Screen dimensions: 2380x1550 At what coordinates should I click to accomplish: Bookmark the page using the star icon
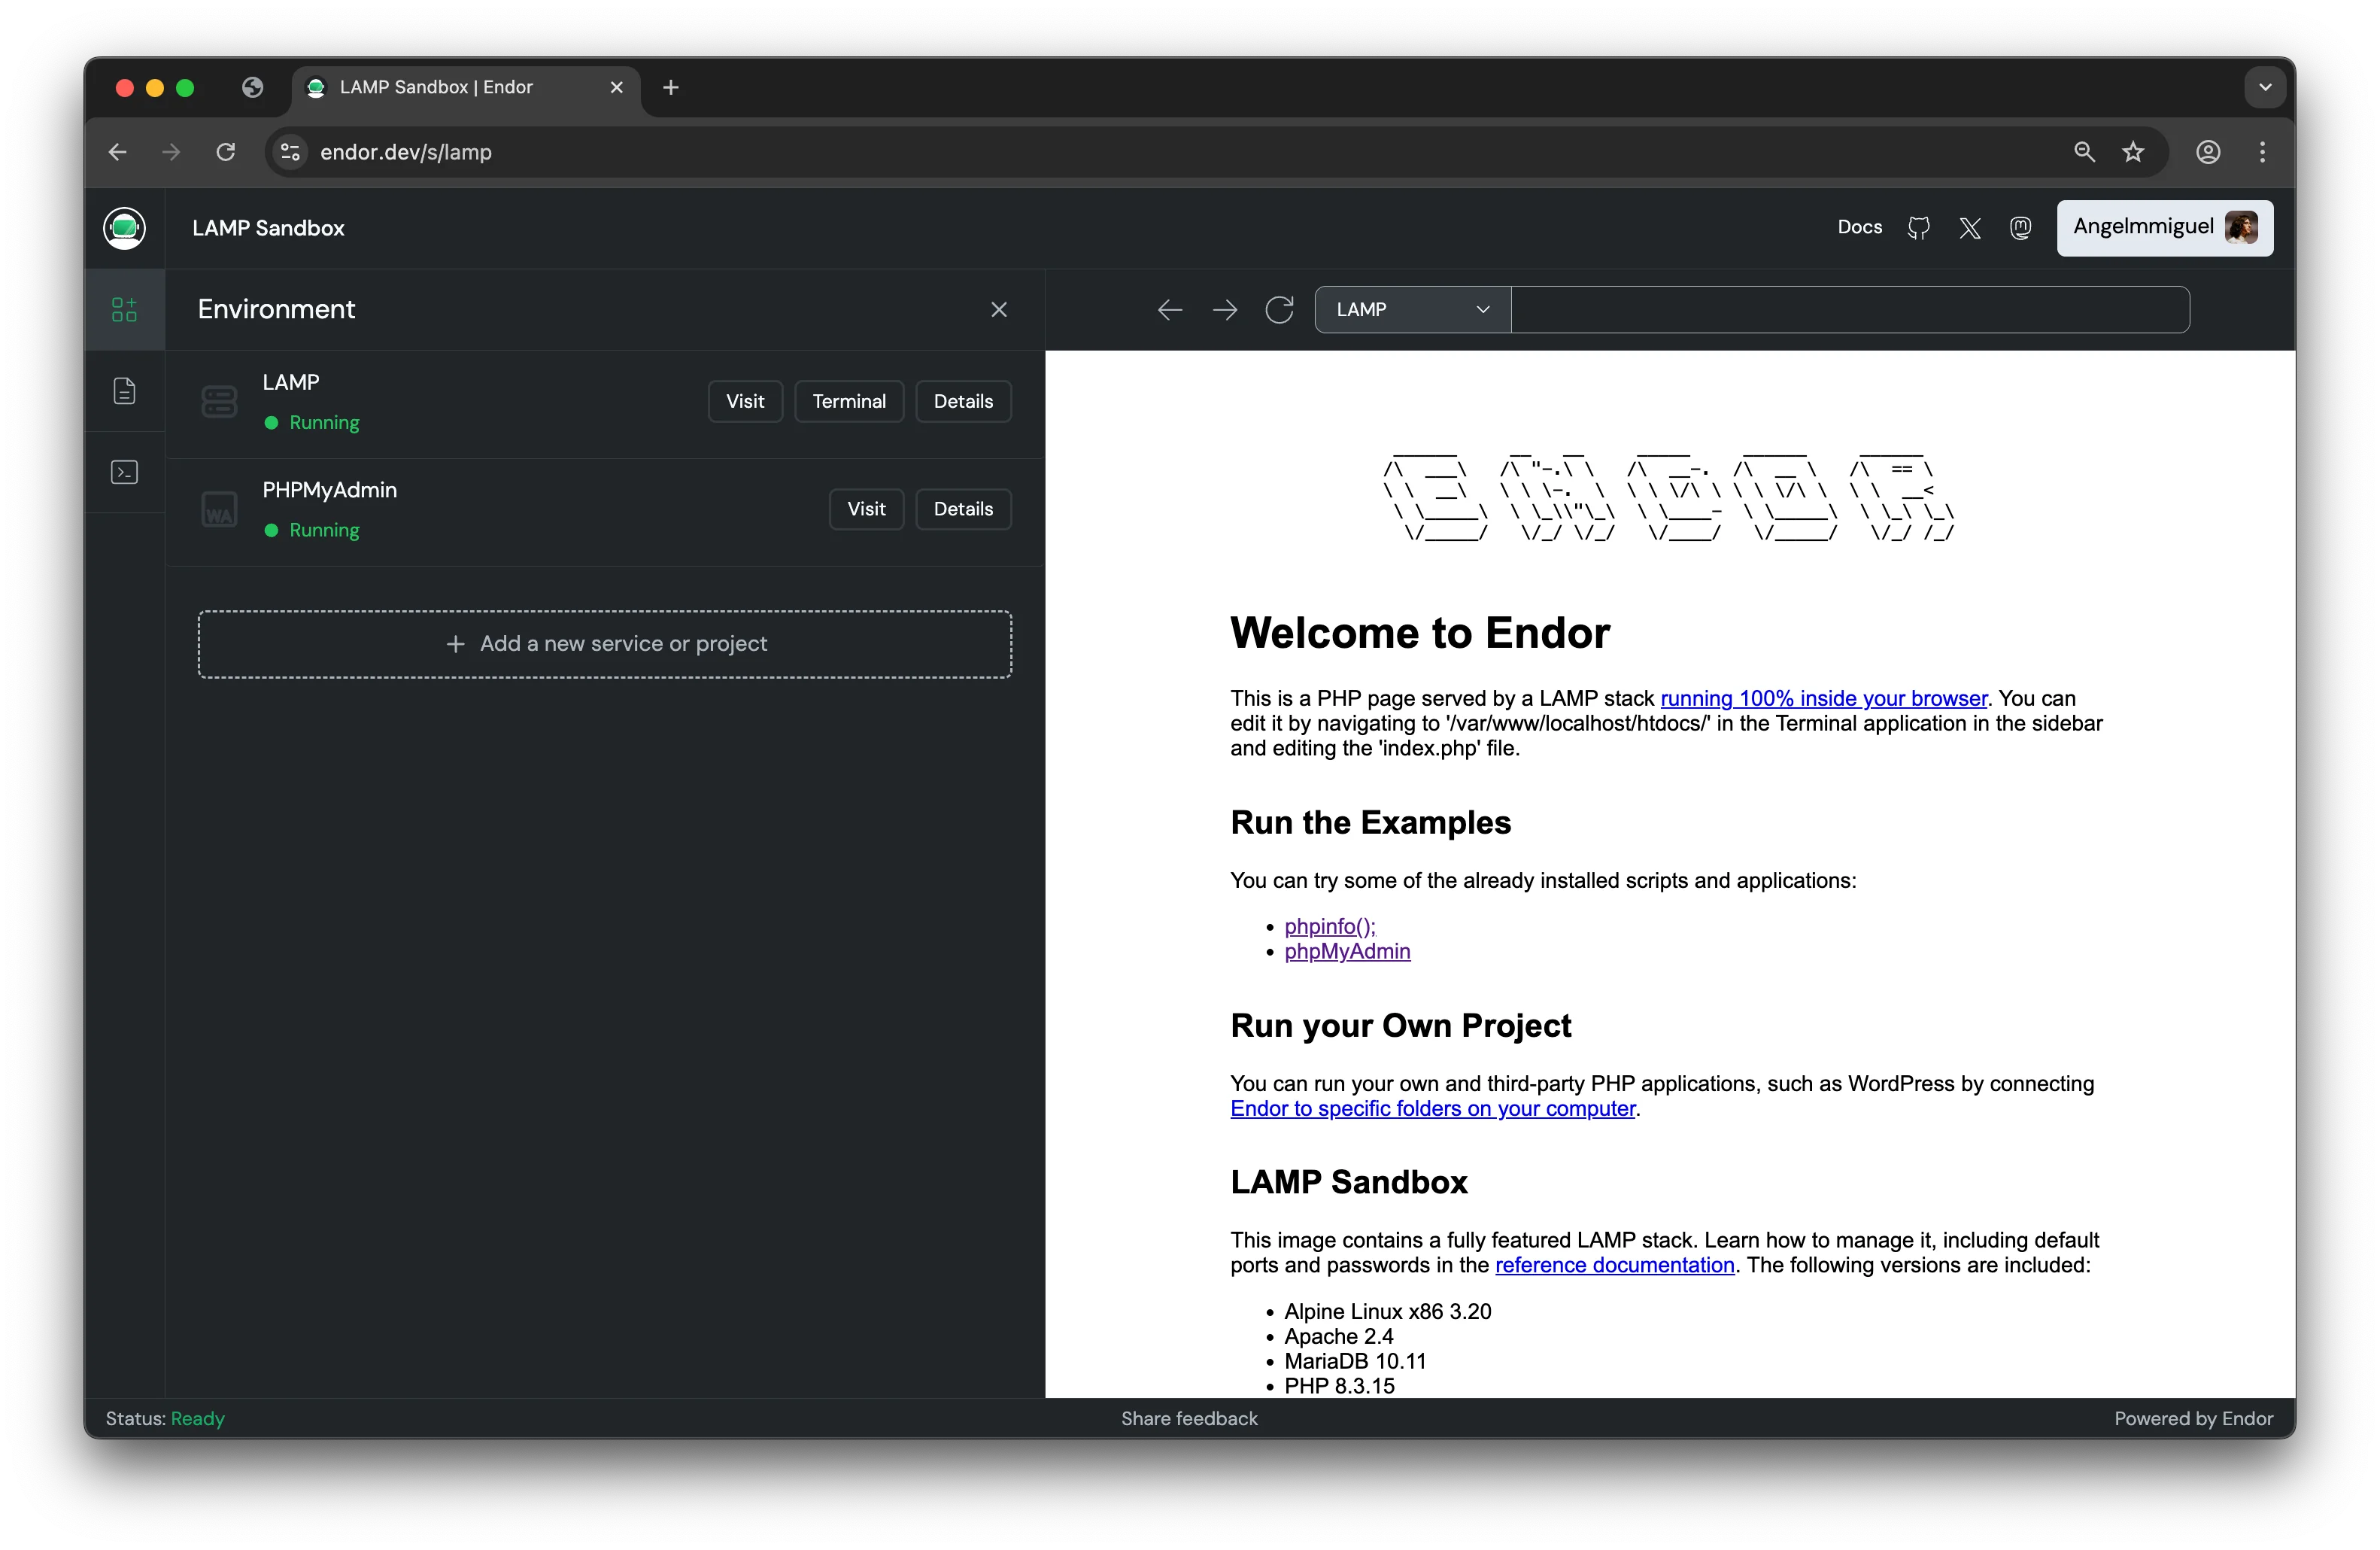2134,152
